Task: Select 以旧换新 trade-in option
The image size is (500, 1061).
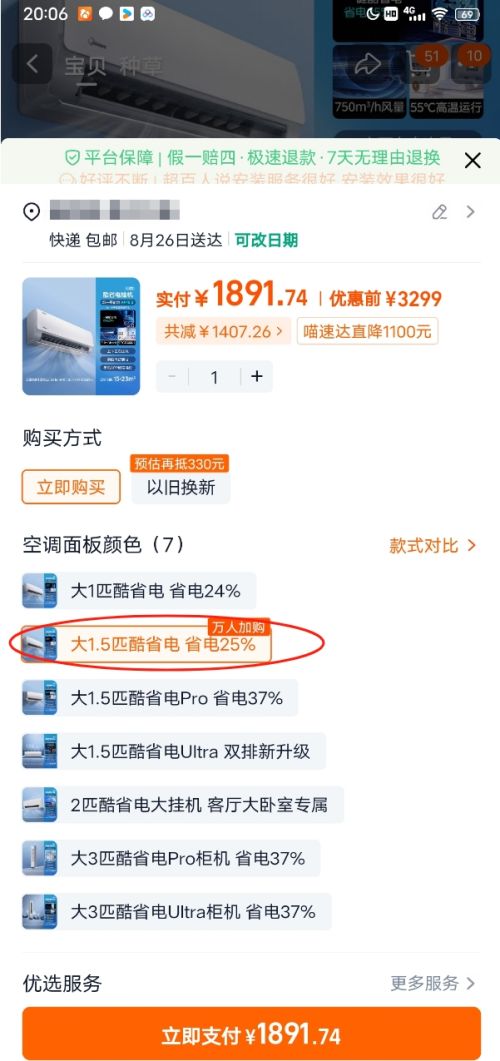Action: tap(181, 487)
